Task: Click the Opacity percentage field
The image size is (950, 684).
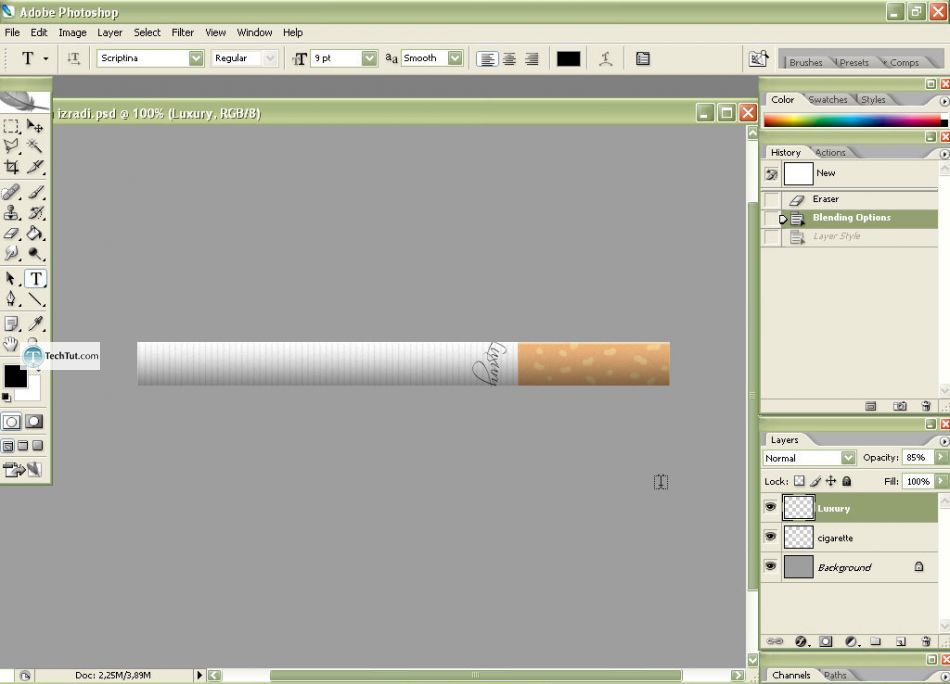Action: coord(915,458)
